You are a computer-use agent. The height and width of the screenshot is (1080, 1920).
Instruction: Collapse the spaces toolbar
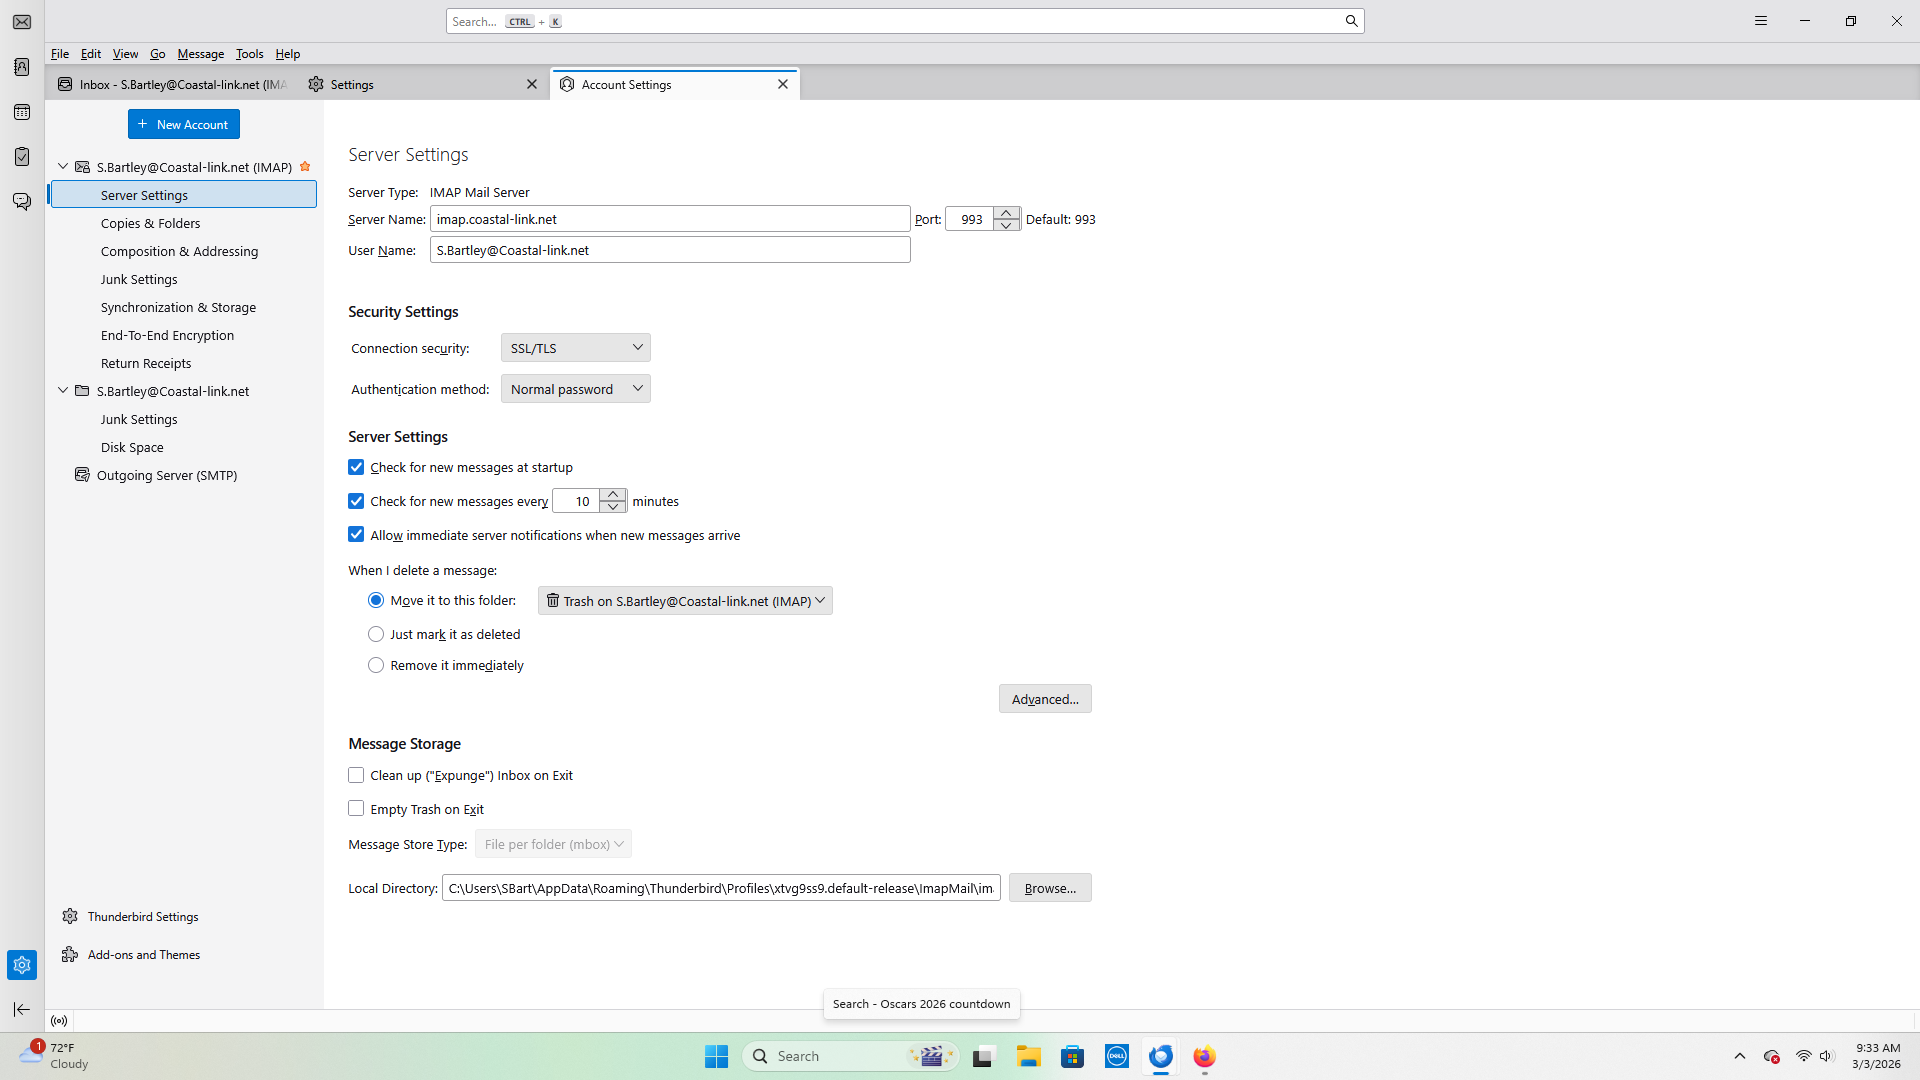[22, 1009]
